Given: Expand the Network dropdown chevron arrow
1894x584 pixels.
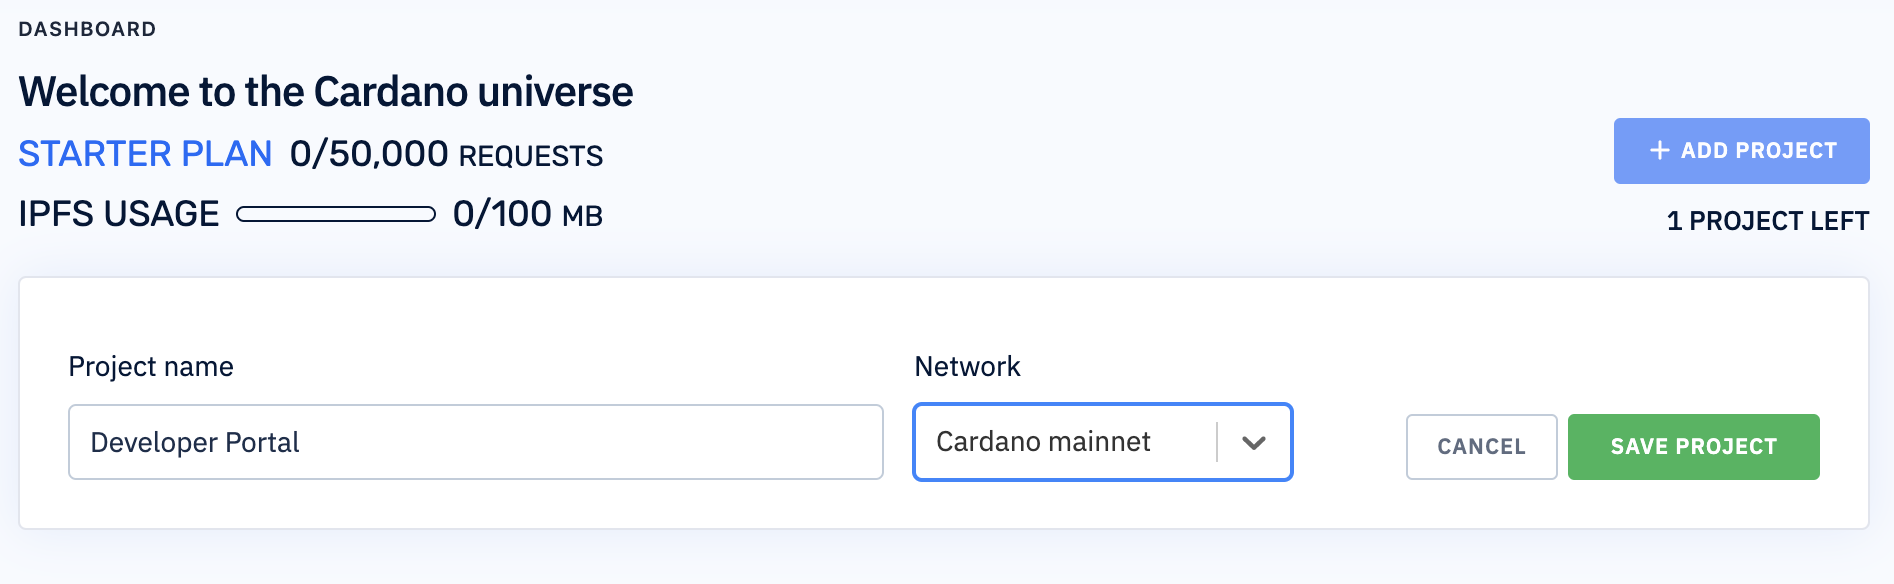Looking at the screenshot, I should tap(1254, 442).
